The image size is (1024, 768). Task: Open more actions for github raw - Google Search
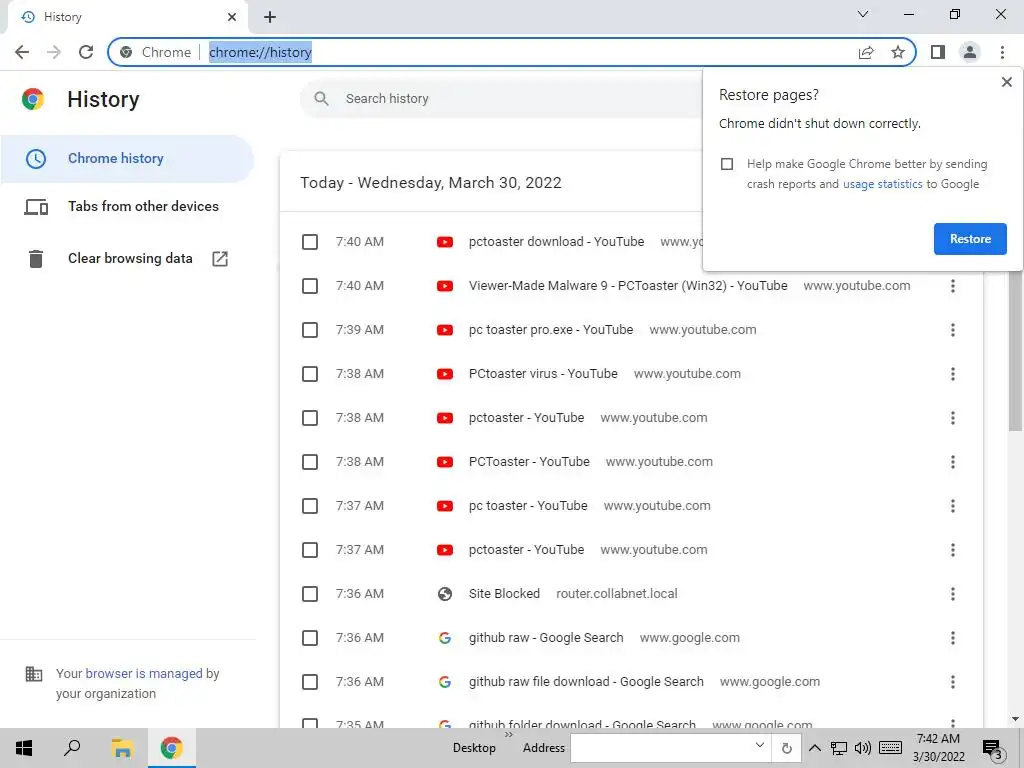tap(953, 638)
